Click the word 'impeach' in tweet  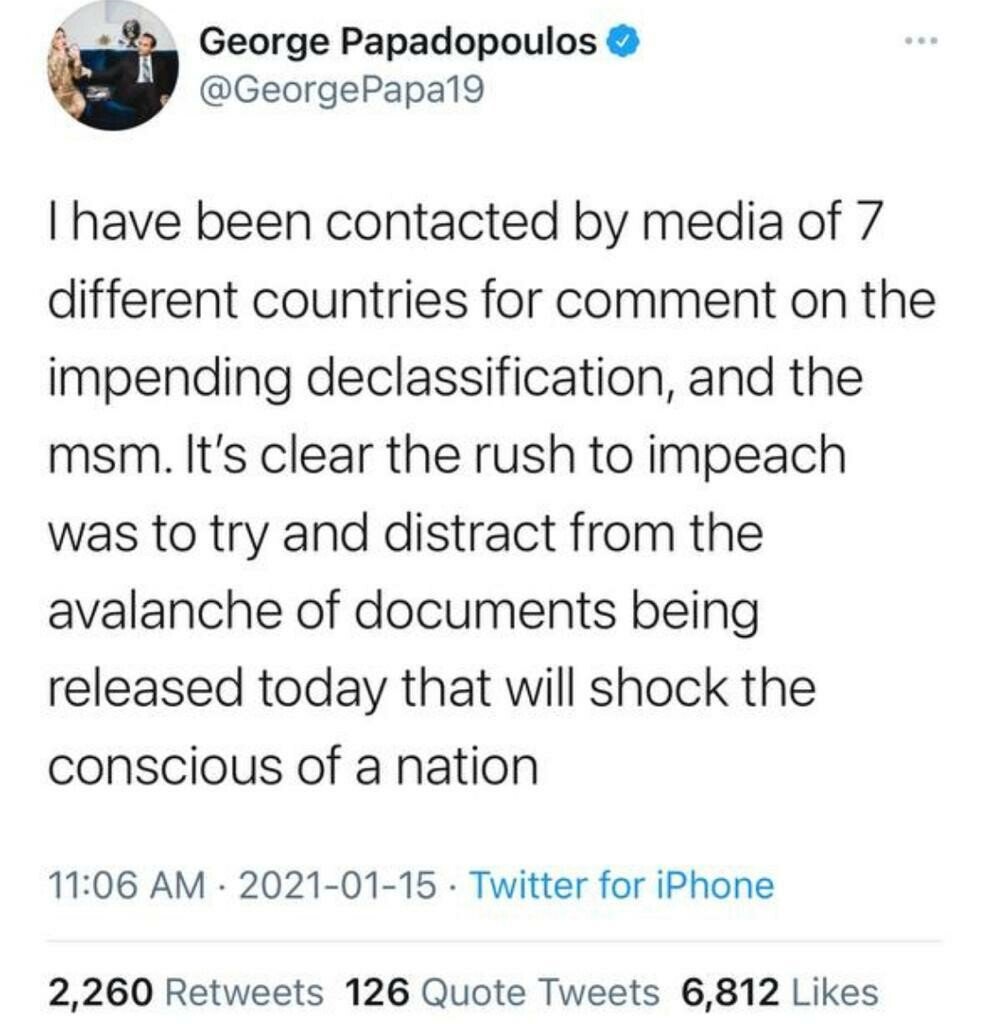[746, 457]
